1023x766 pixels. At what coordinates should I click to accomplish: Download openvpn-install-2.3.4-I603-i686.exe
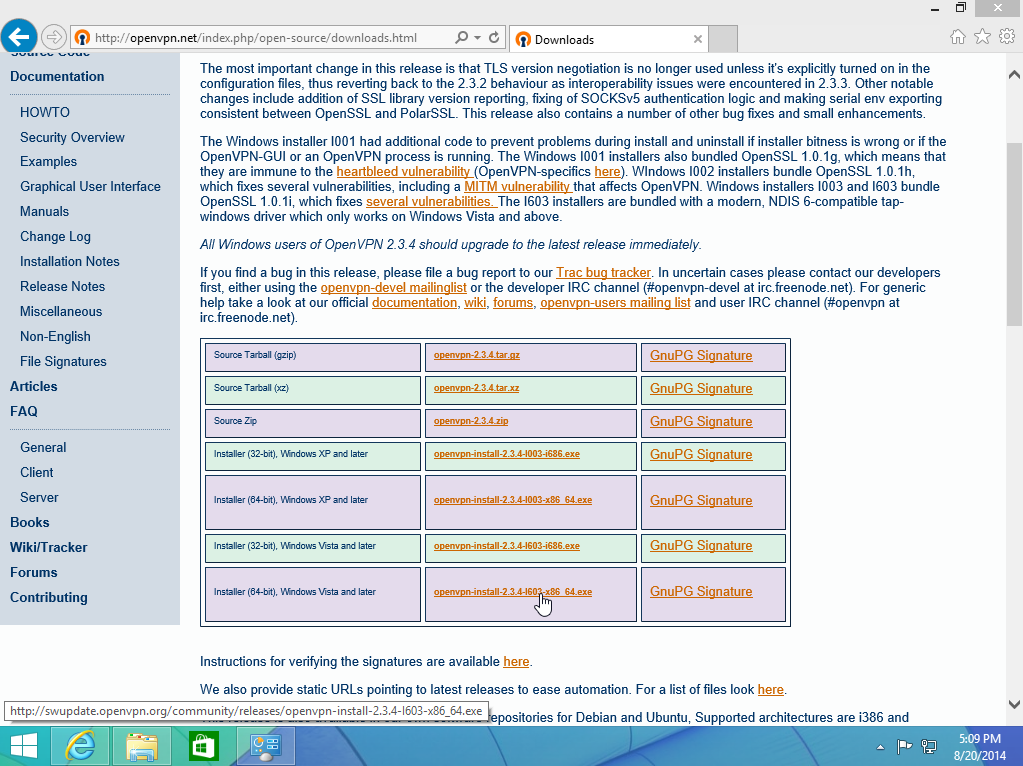tap(506, 545)
